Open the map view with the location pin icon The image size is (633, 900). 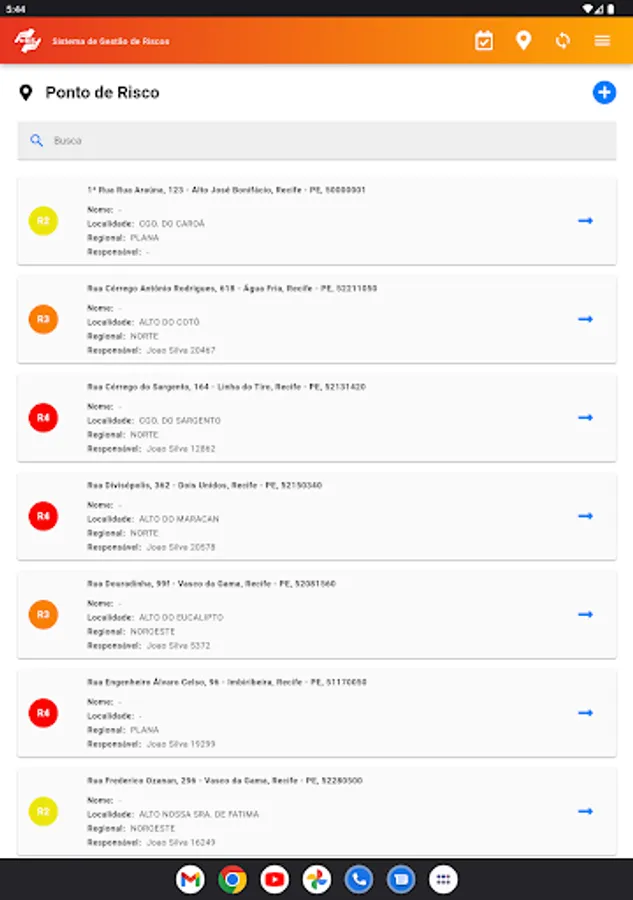pyautogui.click(x=523, y=41)
